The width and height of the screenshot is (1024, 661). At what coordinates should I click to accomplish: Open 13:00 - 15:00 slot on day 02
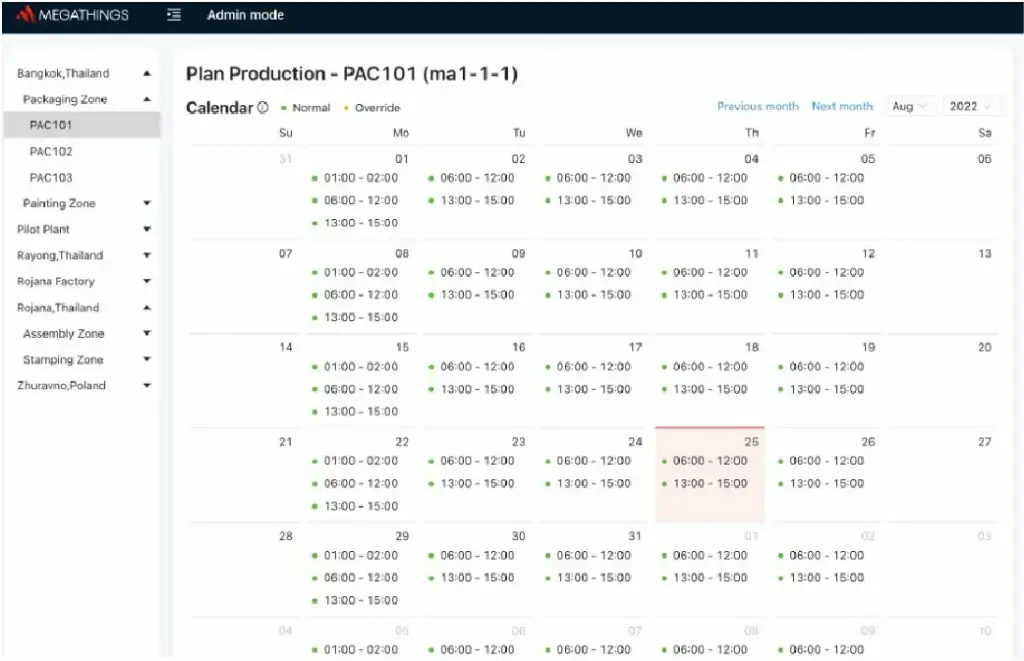tap(477, 200)
